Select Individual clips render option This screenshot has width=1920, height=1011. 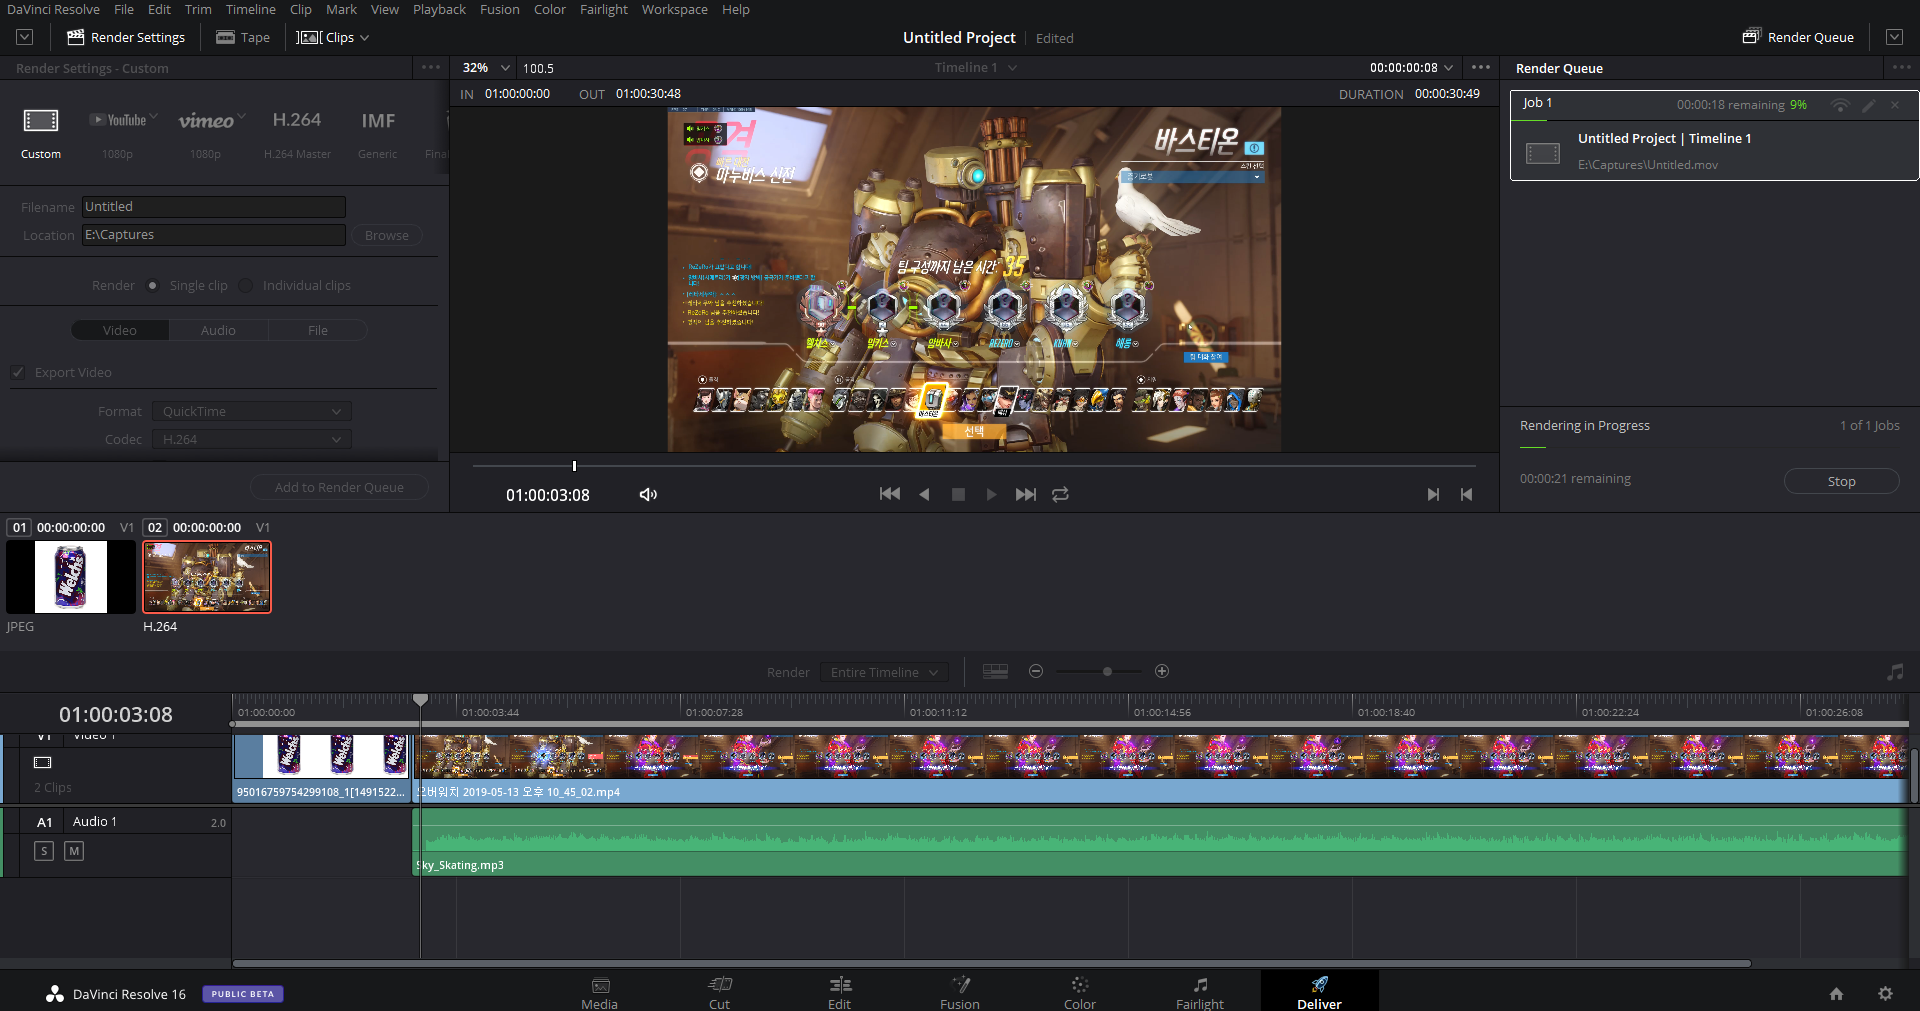pos(246,285)
